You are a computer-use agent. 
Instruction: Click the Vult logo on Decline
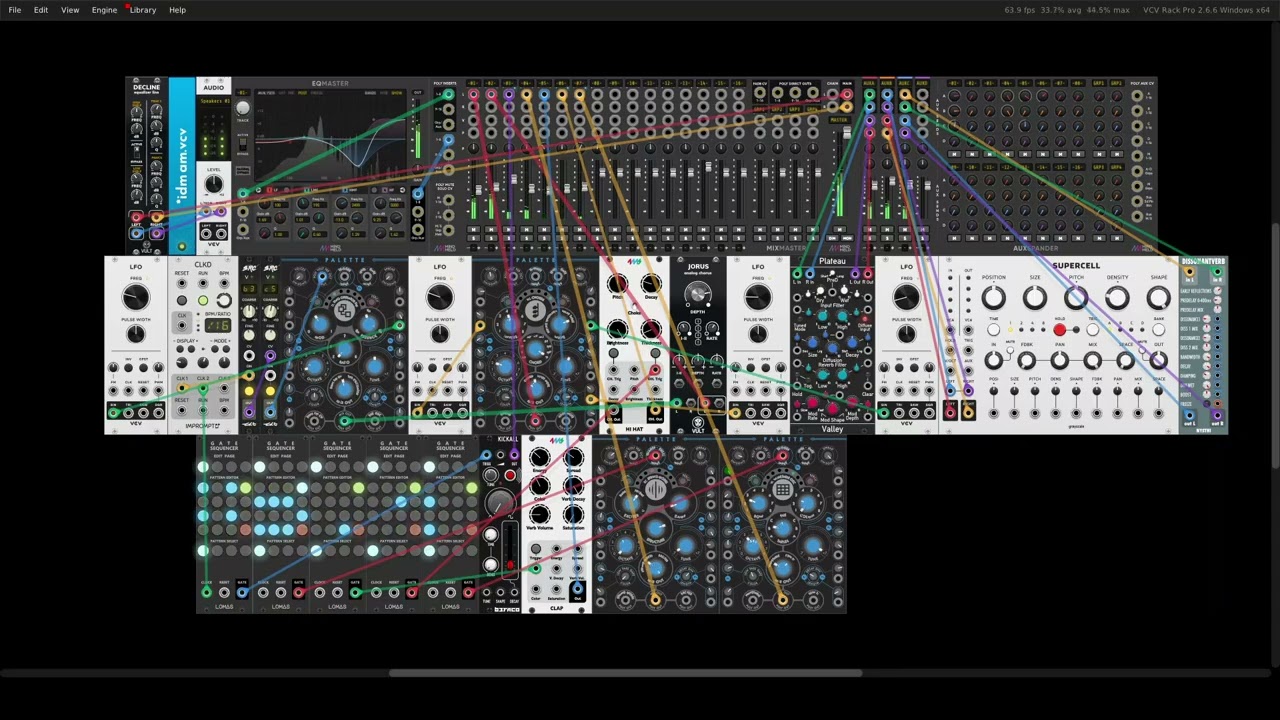(x=146, y=246)
